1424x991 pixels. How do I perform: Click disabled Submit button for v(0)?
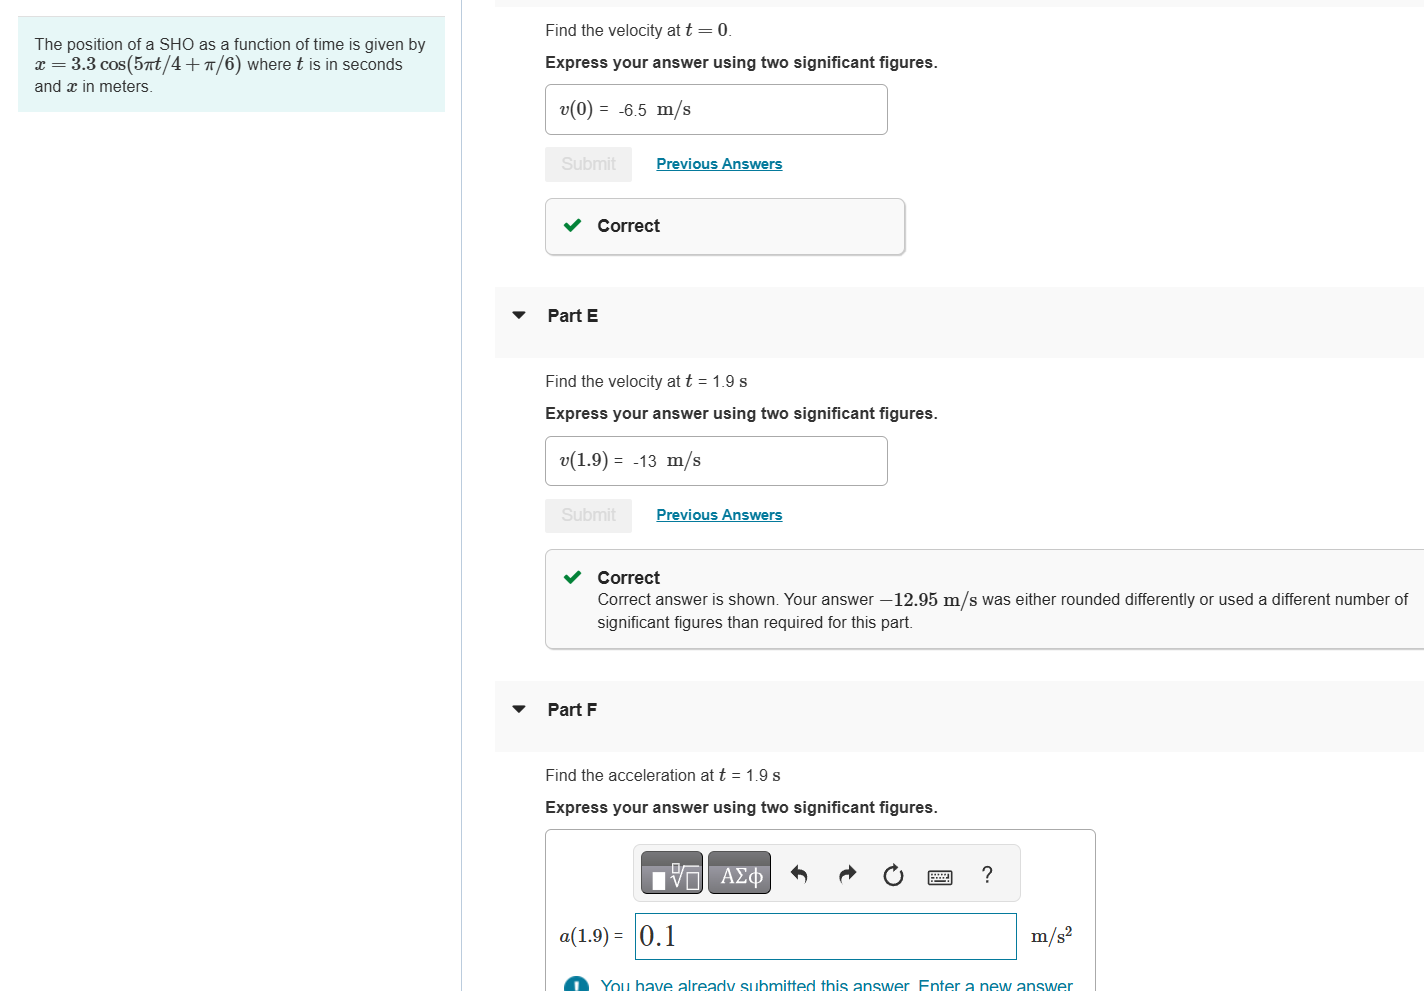[x=588, y=164]
